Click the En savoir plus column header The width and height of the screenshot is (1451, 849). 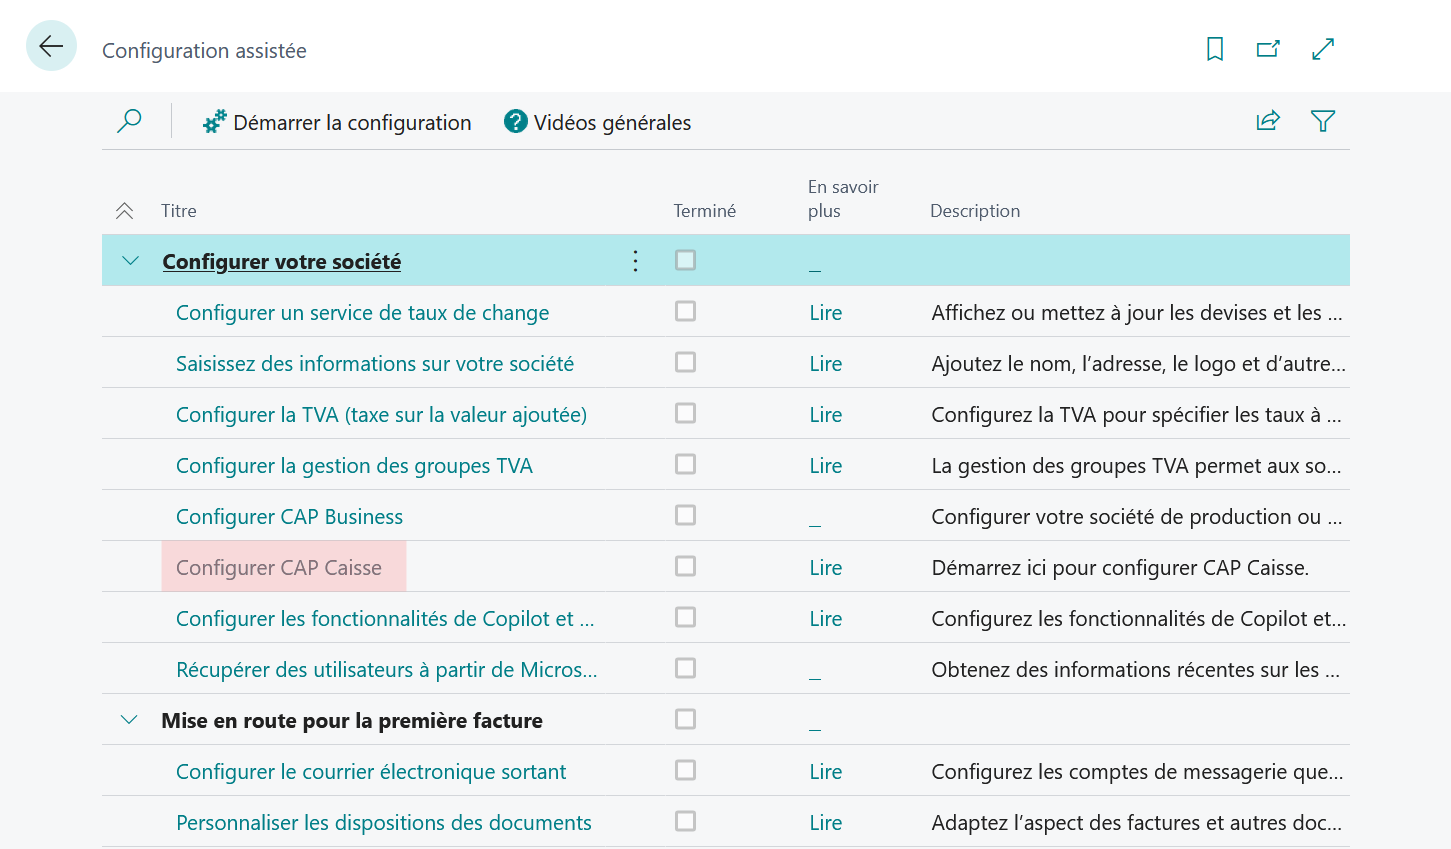tap(843, 199)
